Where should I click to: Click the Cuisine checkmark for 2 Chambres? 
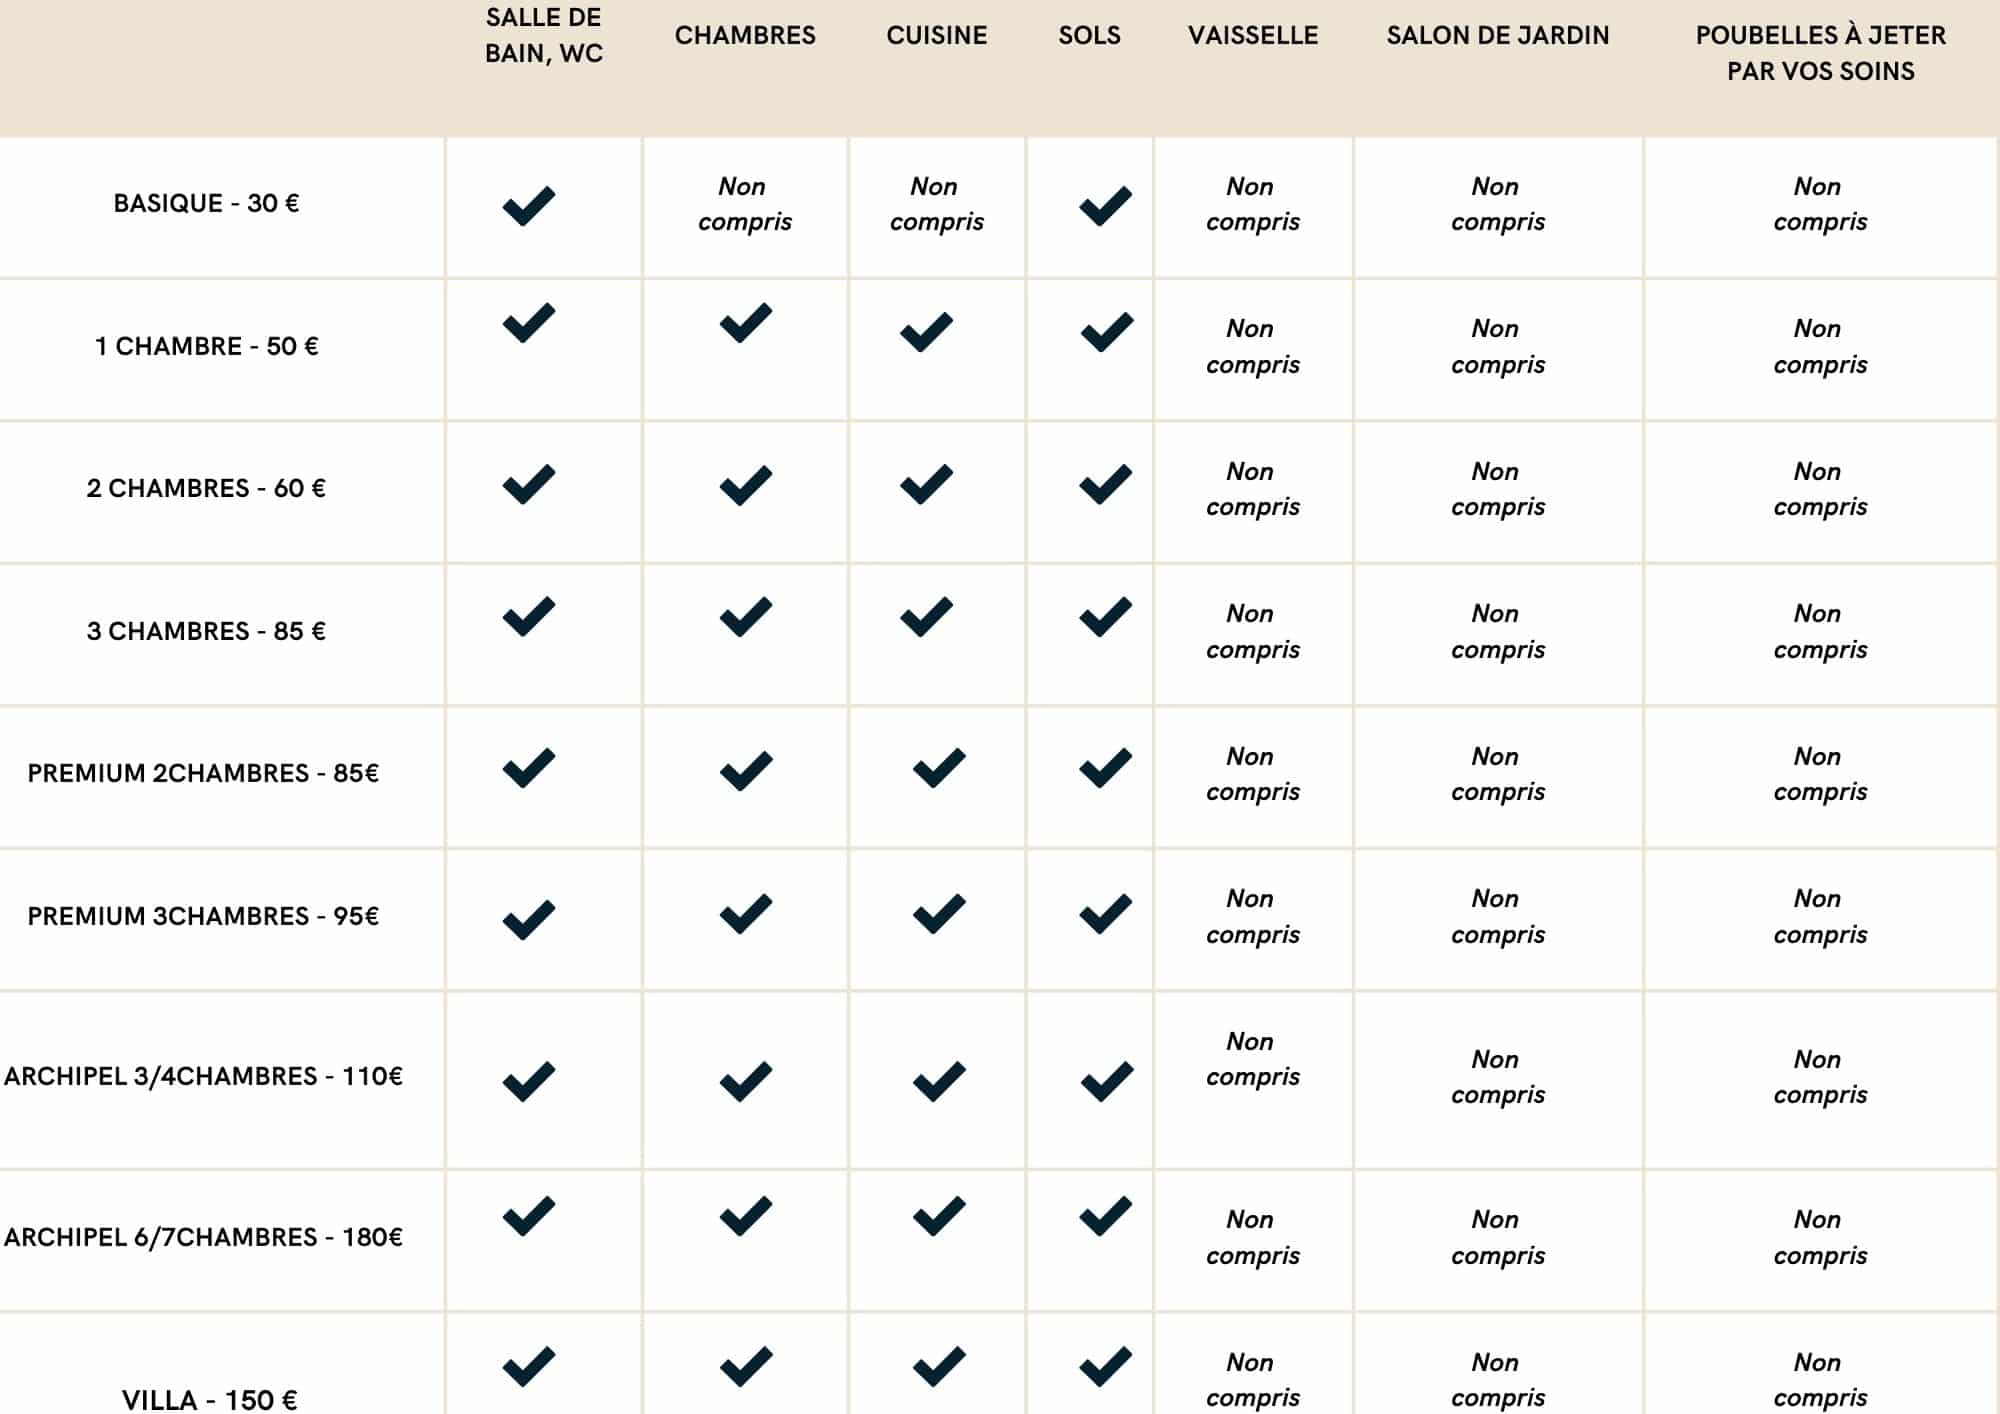[926, 485]
